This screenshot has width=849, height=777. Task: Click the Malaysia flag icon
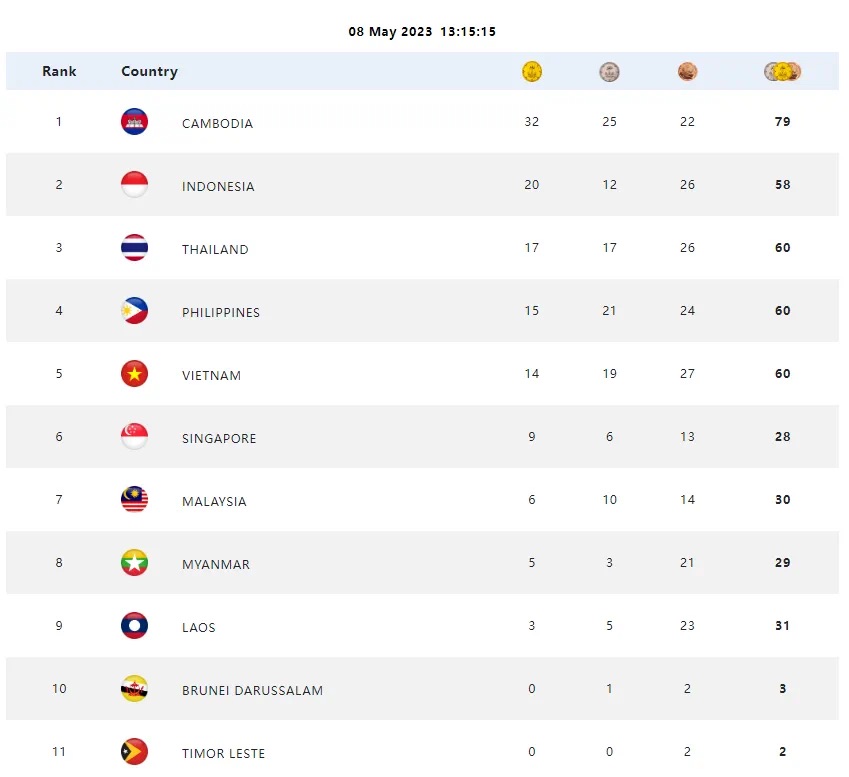point(134,500)
